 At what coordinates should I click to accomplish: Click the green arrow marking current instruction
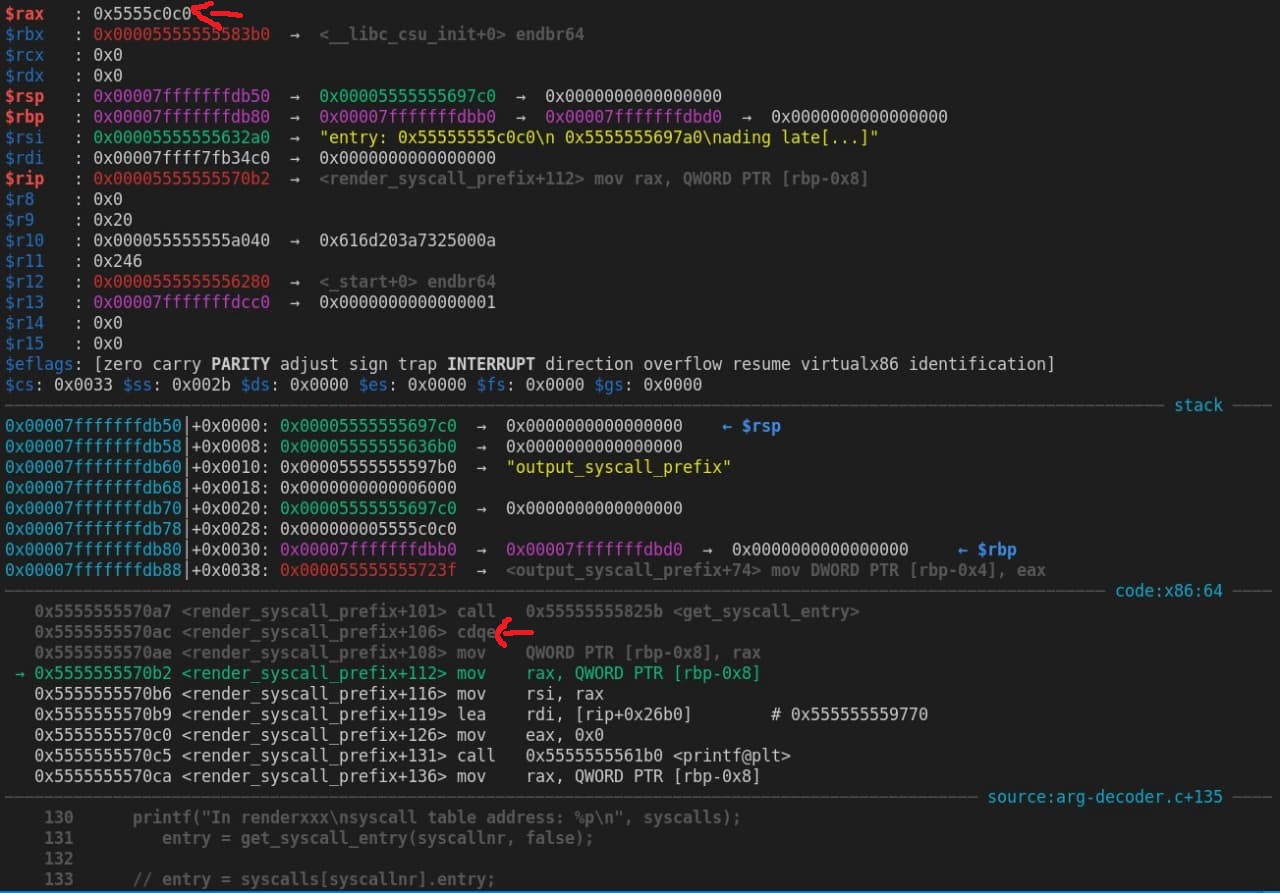coord(20,673)
